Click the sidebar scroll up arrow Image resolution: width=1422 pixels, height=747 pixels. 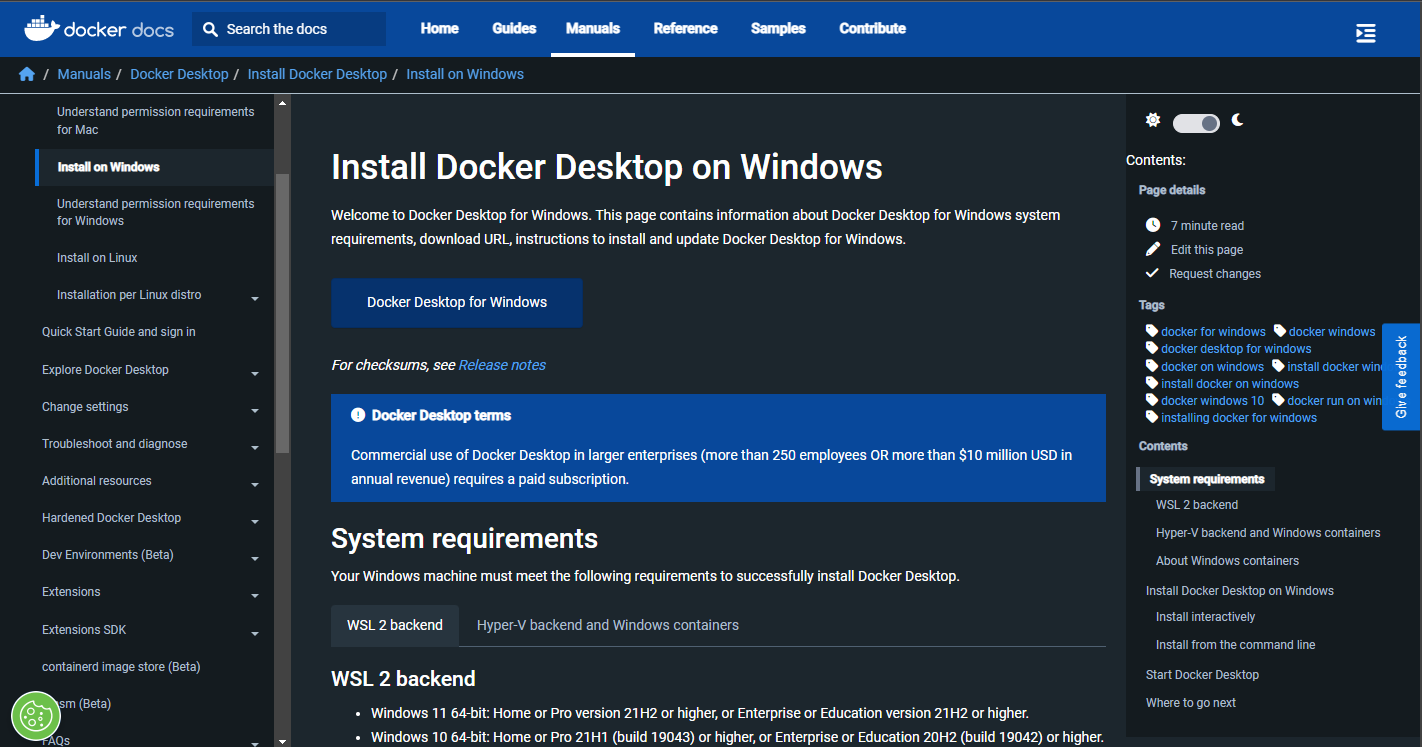click(282, 103)
